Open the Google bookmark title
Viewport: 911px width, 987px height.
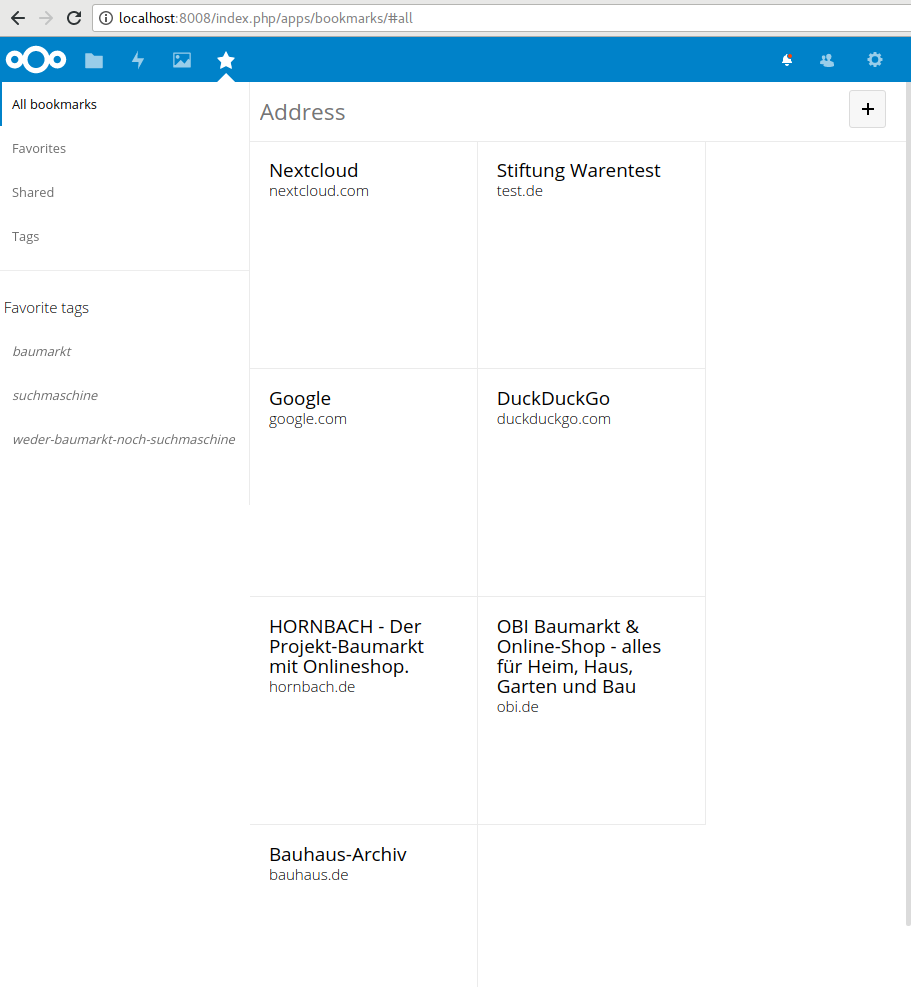coord(300,398)
